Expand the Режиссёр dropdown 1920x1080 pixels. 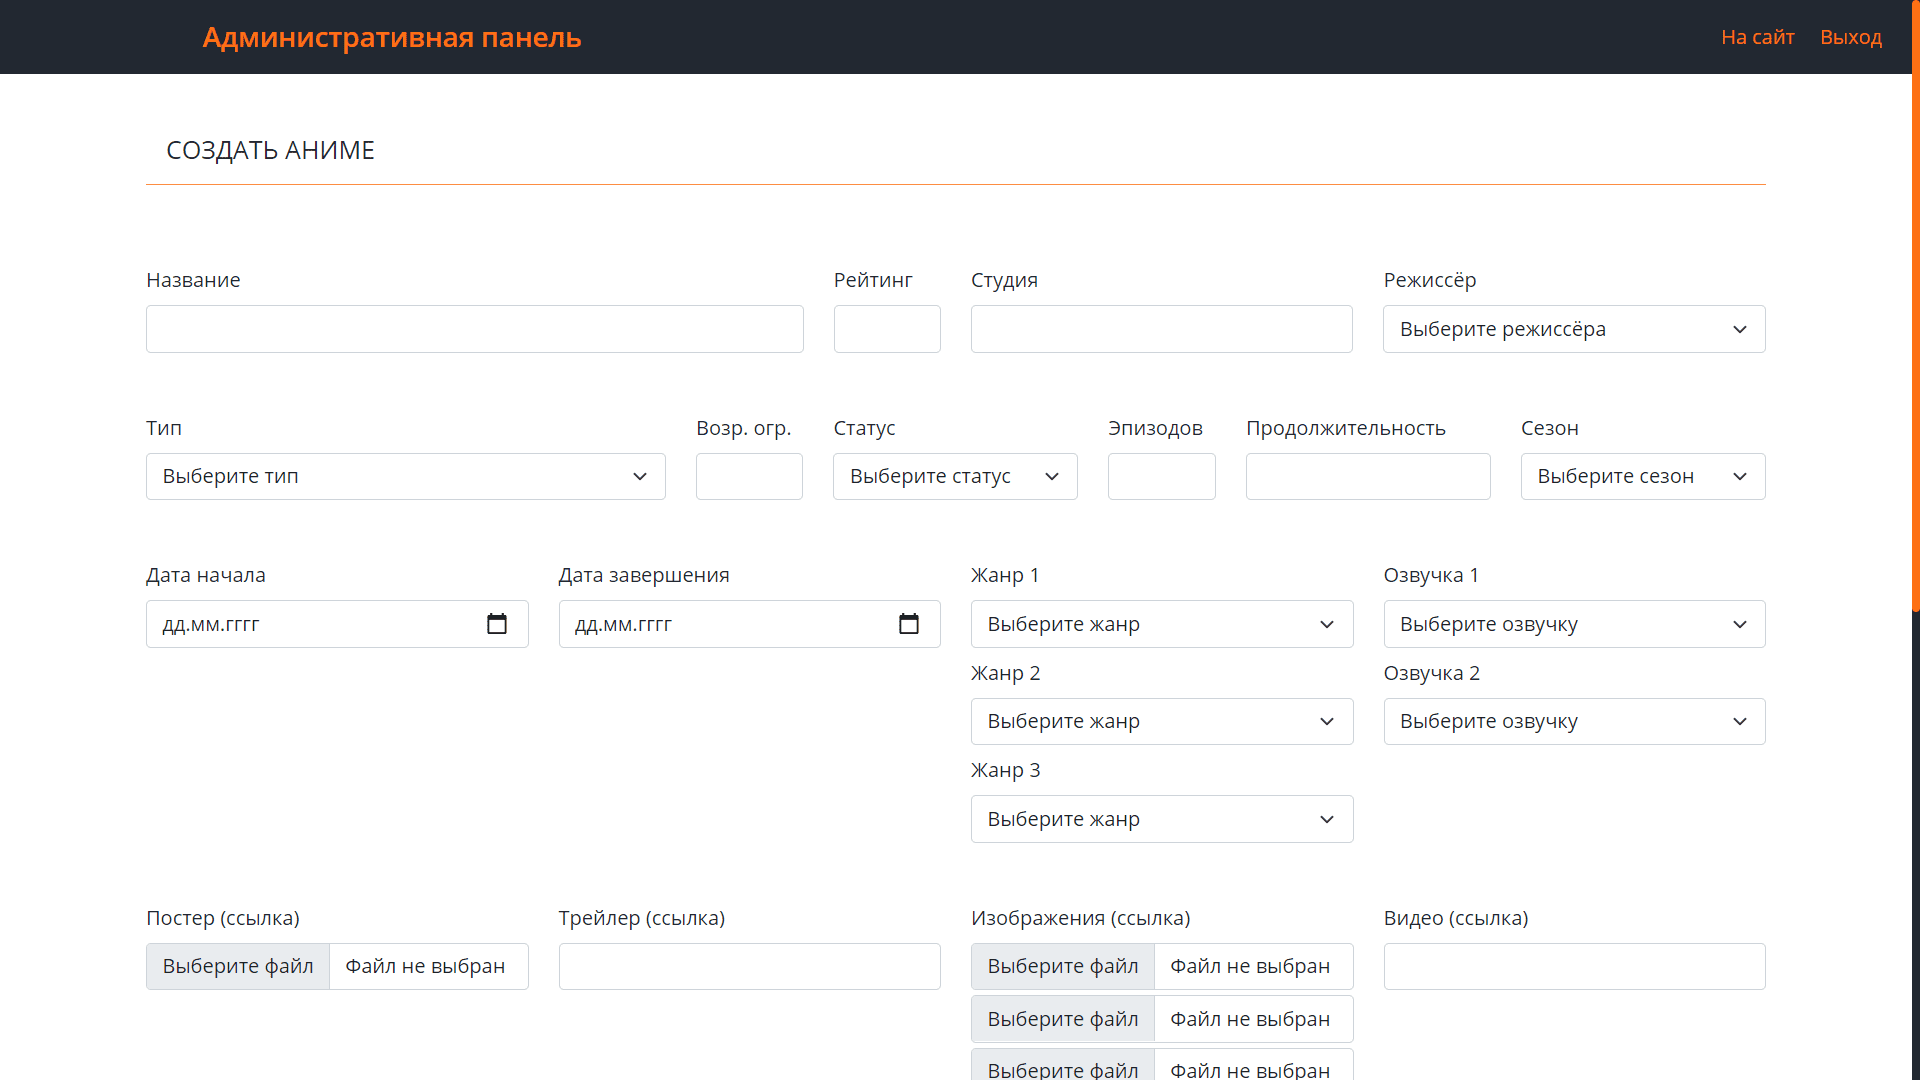(x=1573, y=329)
